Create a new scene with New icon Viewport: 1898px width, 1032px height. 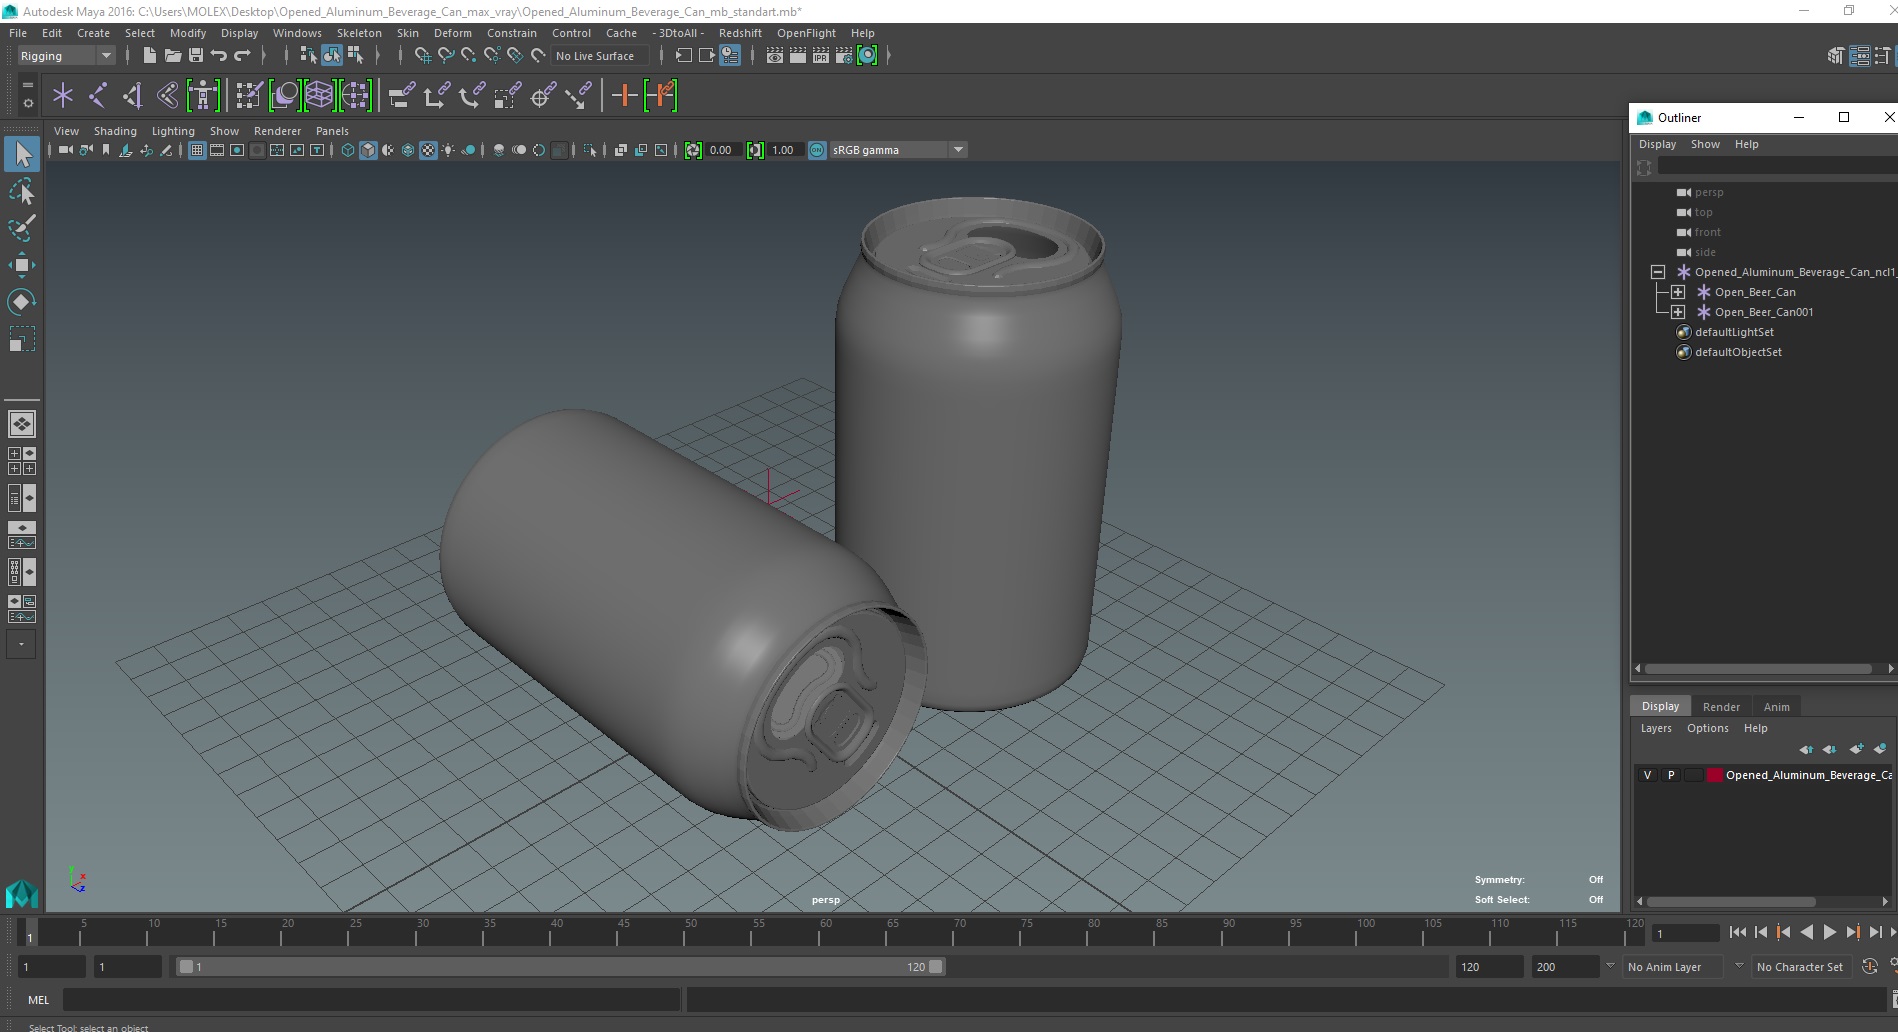(x=149, y=56)
